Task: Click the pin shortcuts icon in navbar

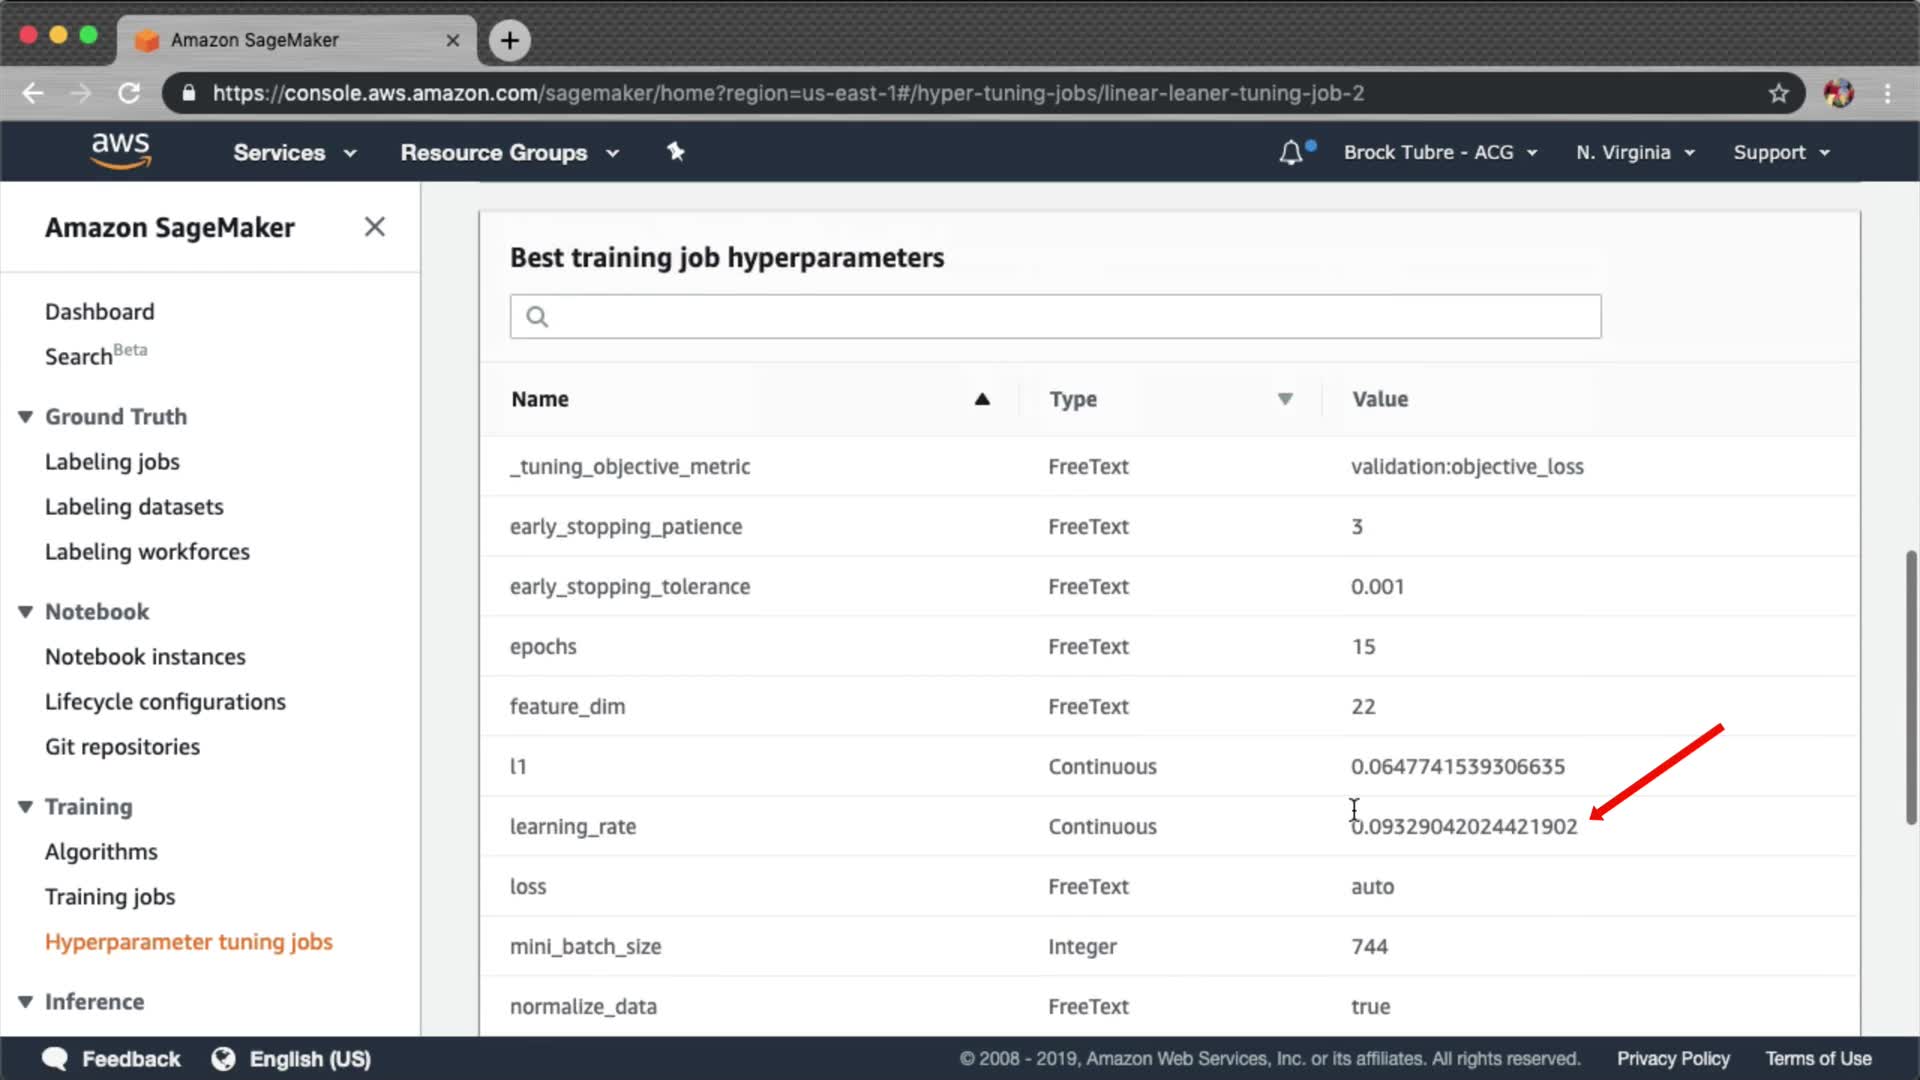Action: click(676, 152)
